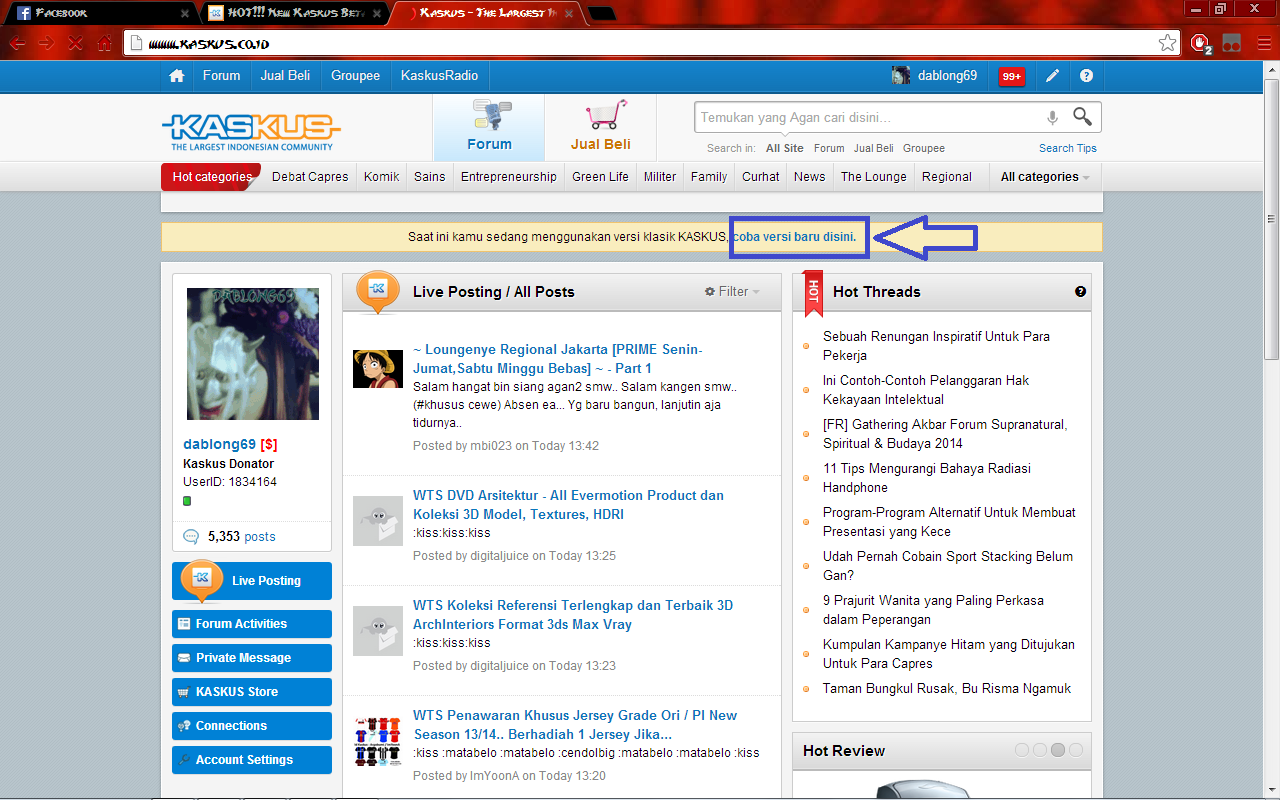Open Groupee in top navbar
The height and width of the screenshot is (800, 1280).
coord(355,76)
